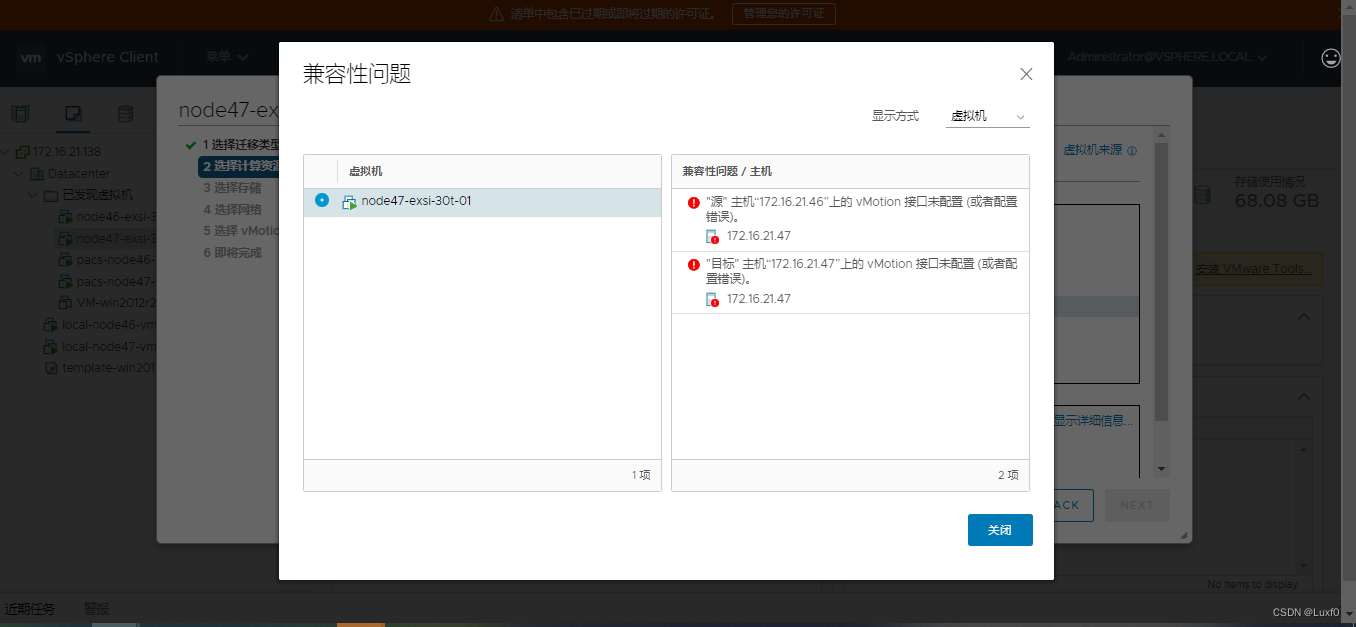1356x627 pixels.
Task: Click the 虚拟机来源 link in migrate wizard
Action: click(1092, 150)
